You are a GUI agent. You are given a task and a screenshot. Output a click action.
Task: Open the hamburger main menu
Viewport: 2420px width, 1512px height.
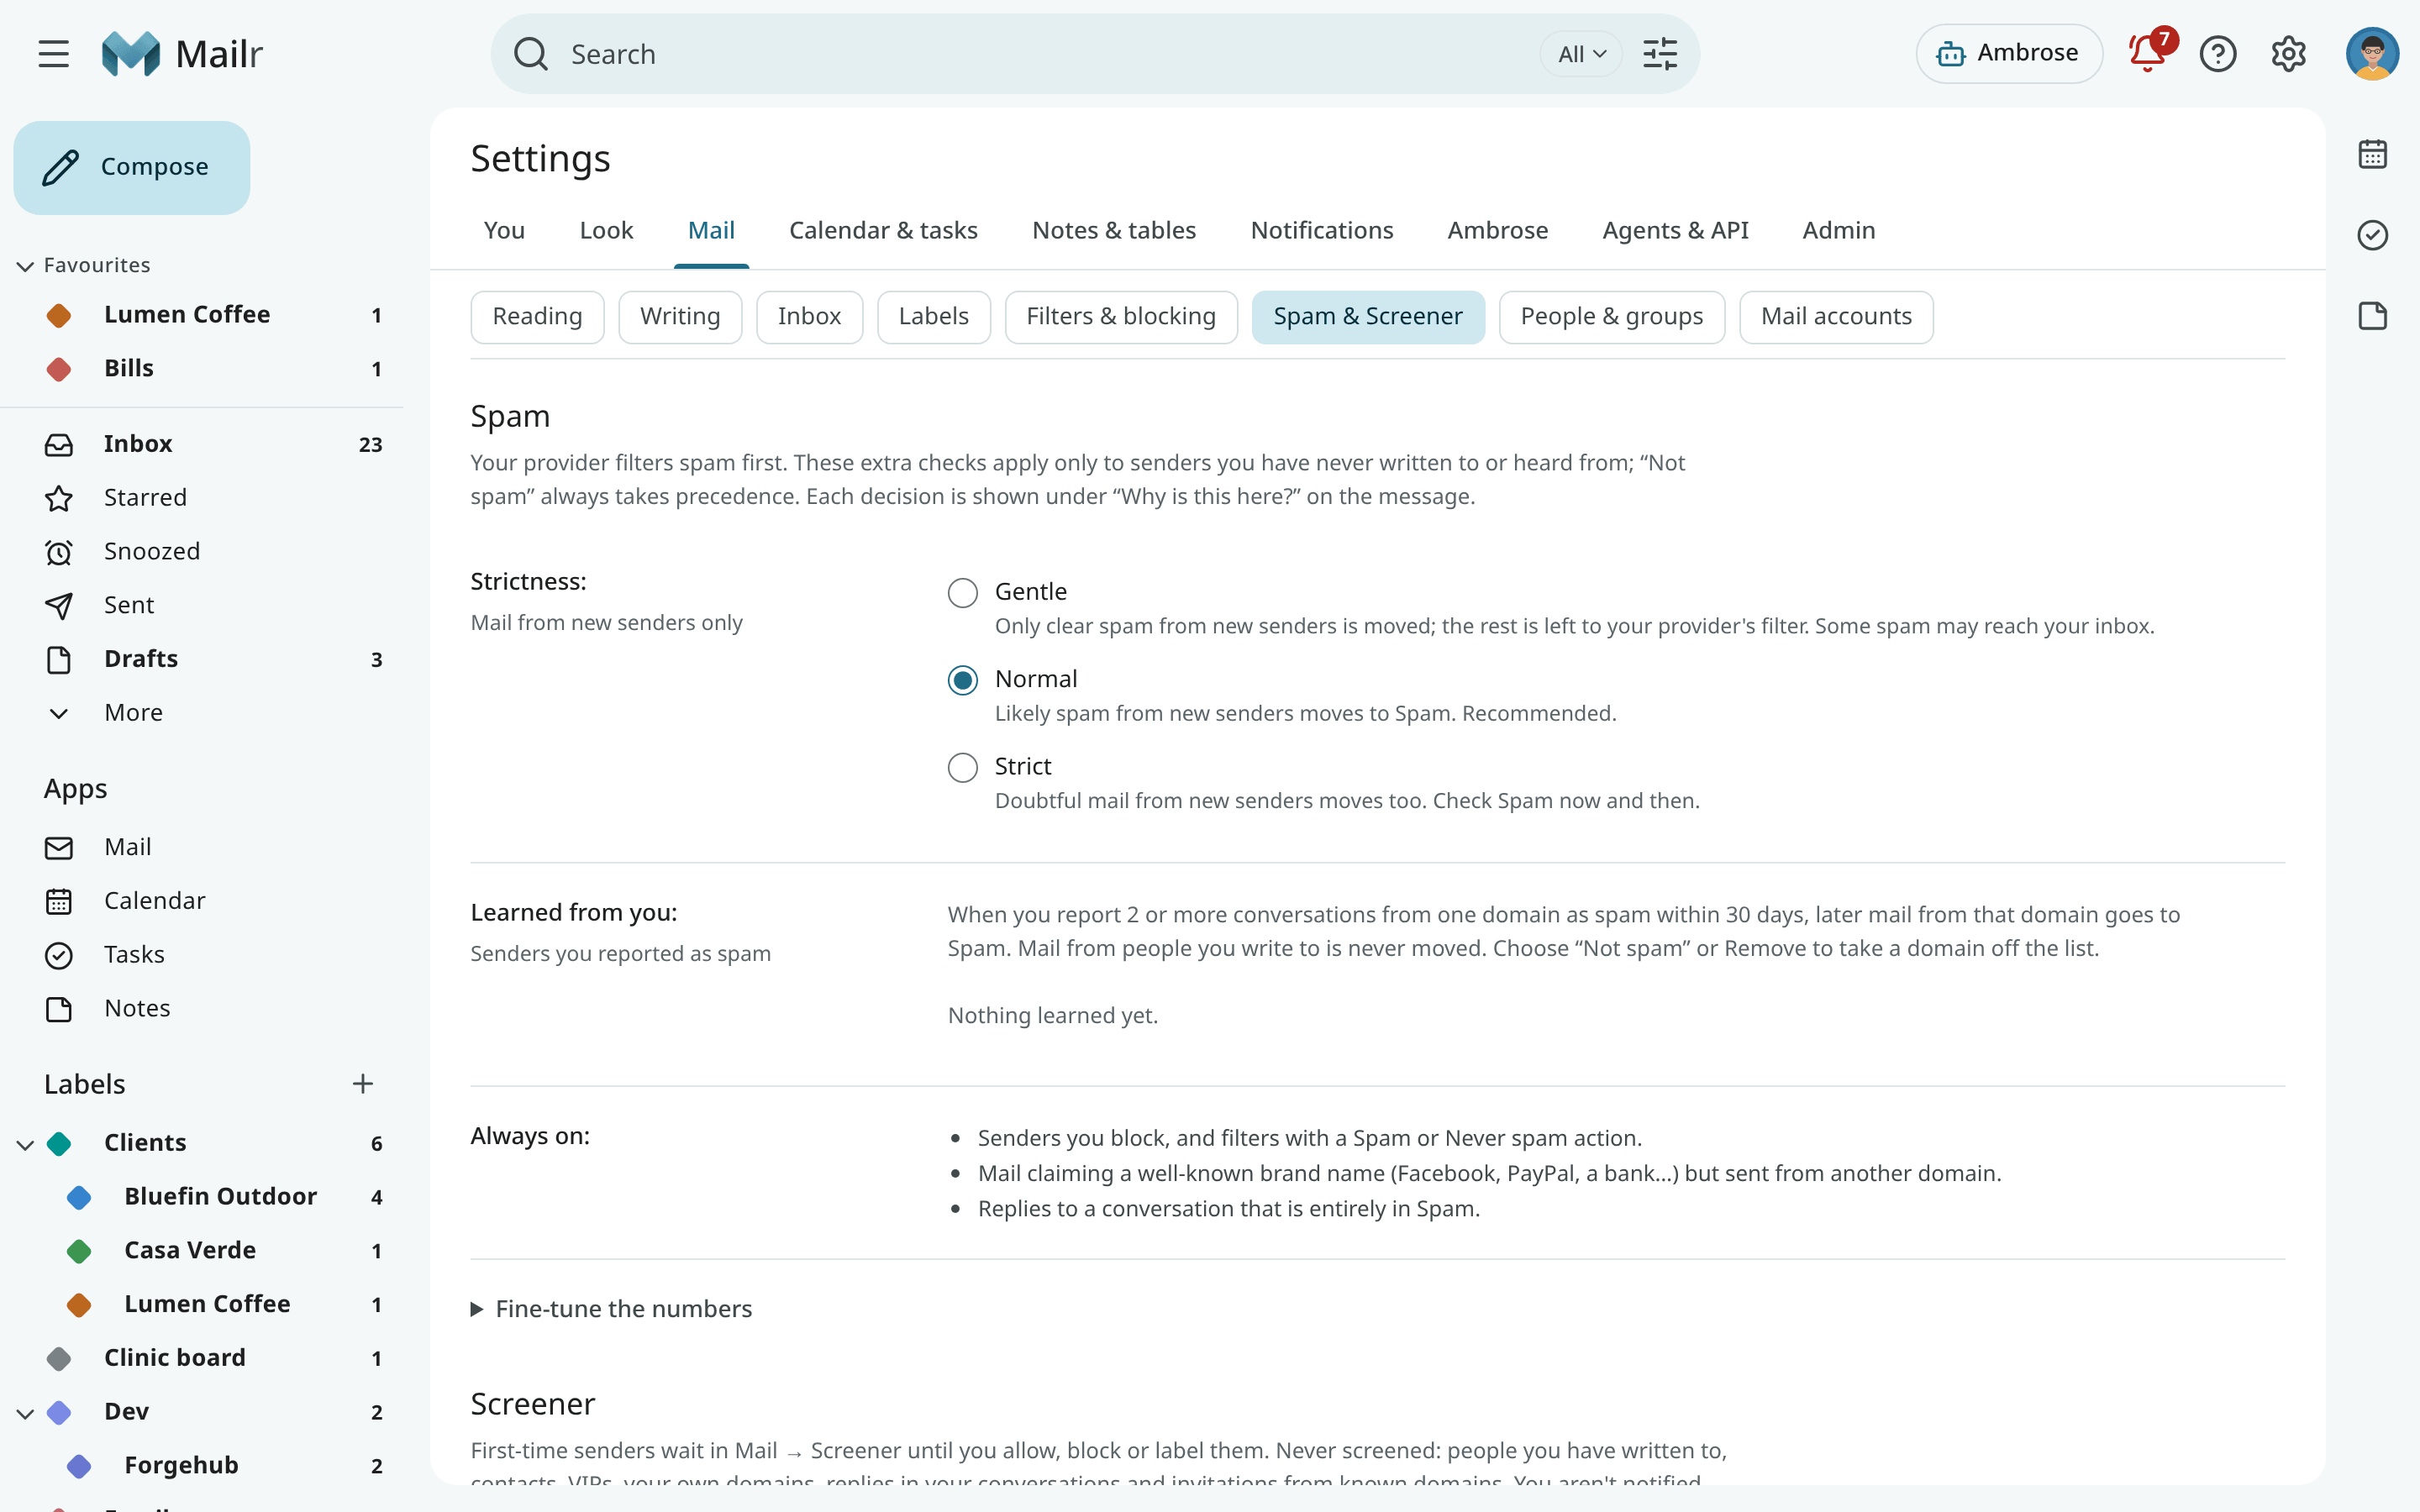54,54
